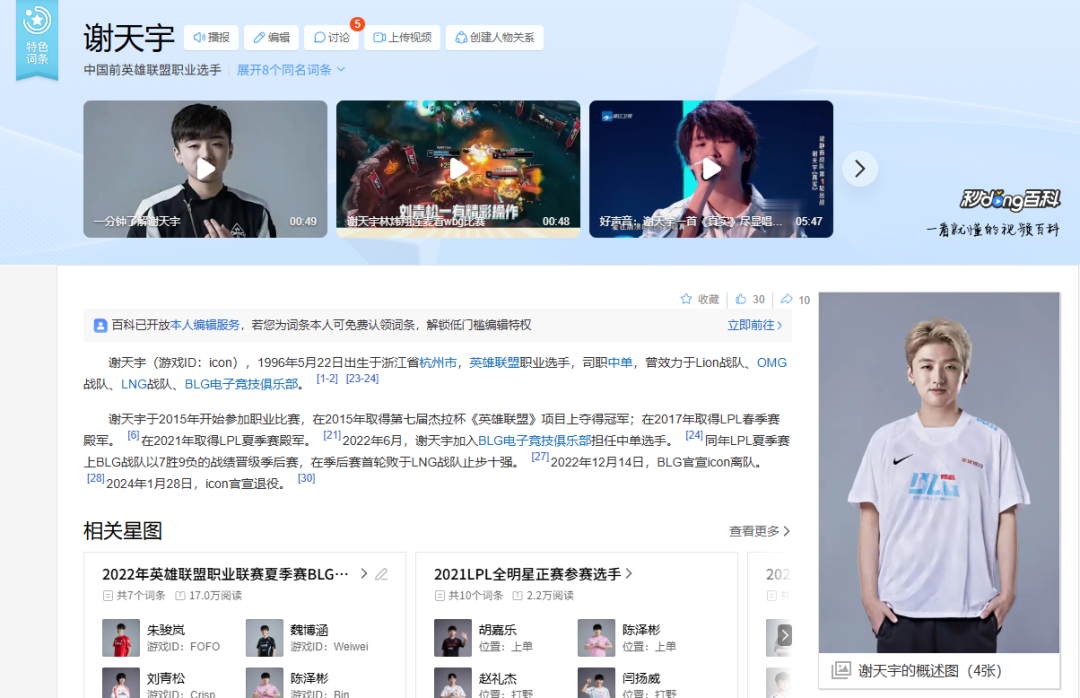Click the share arrow icon
Viewport: 1080px width, 698px height.
[x=787, y=299]
